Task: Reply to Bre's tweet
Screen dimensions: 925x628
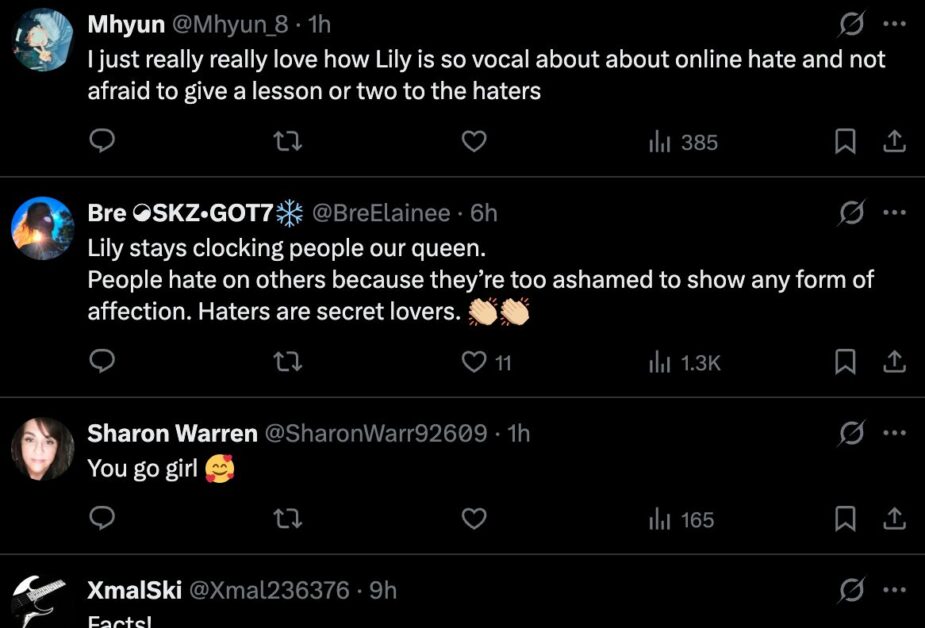Action: click(x=101, y=362)
